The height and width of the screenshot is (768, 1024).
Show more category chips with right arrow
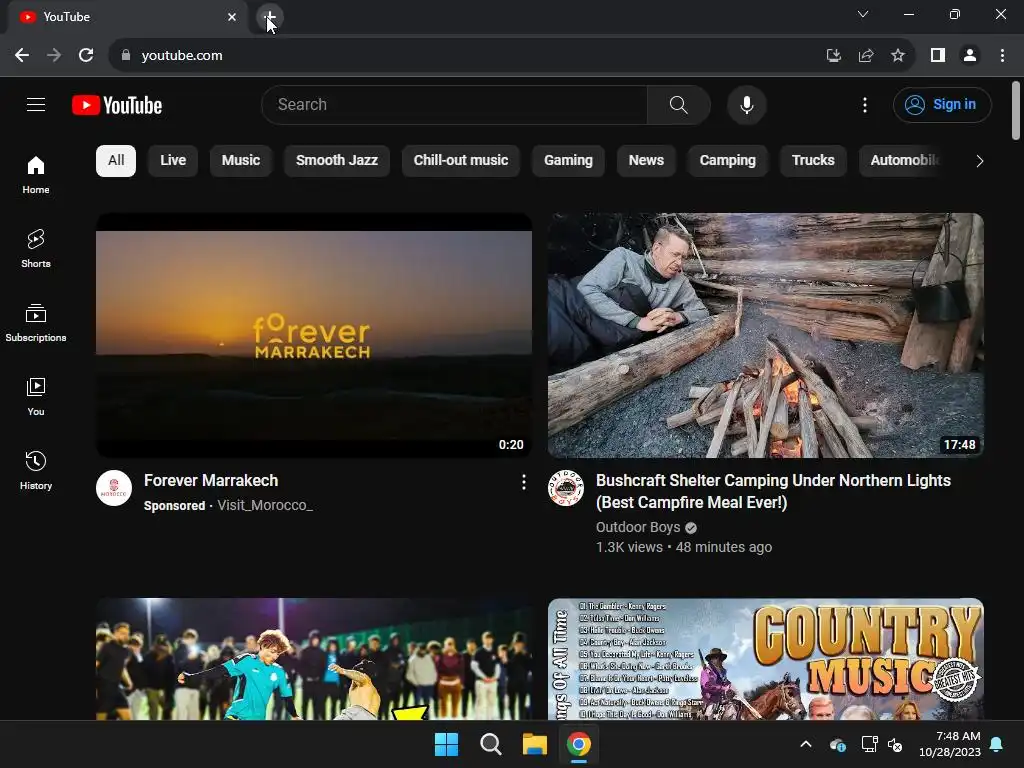[x=980, y=161]
